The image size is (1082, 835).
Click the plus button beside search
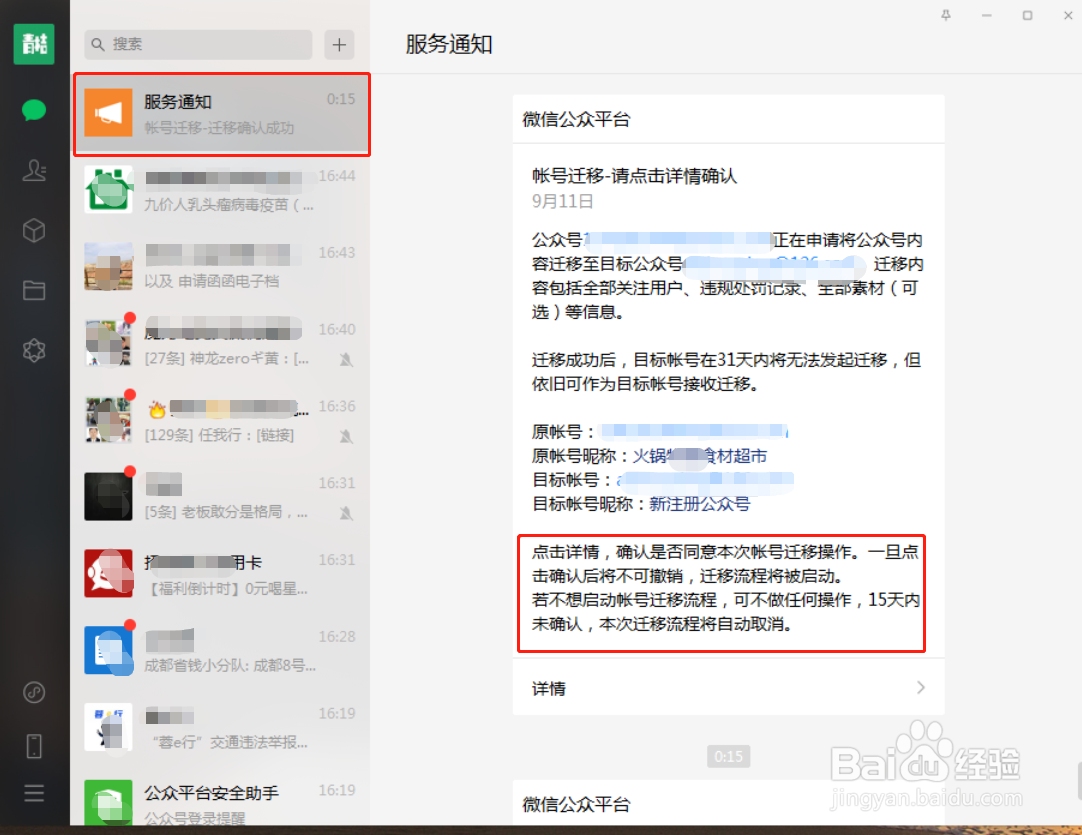[339, 44]
